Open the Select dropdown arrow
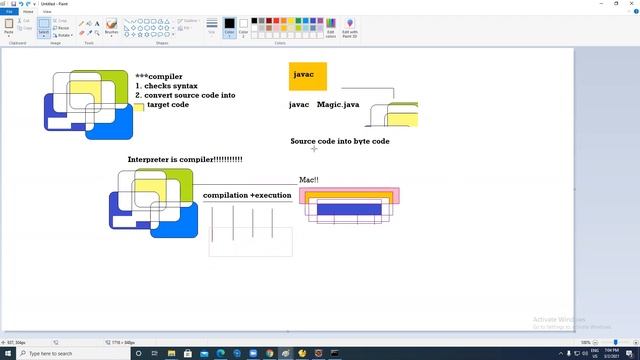Screen dimensions: 640x360 (44, 36)
